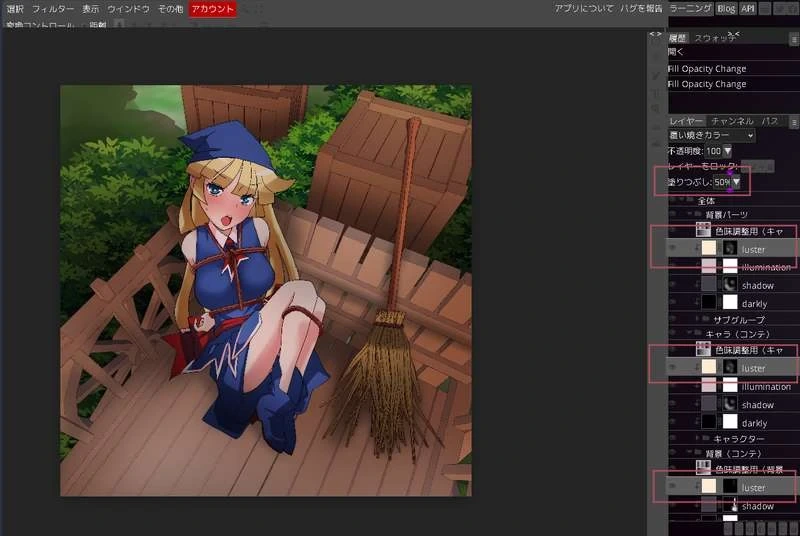Image resolution: width=800 pixels, height=536 pixels.
Task: Click the サブグループ folder icon
Action: (706, 319)
